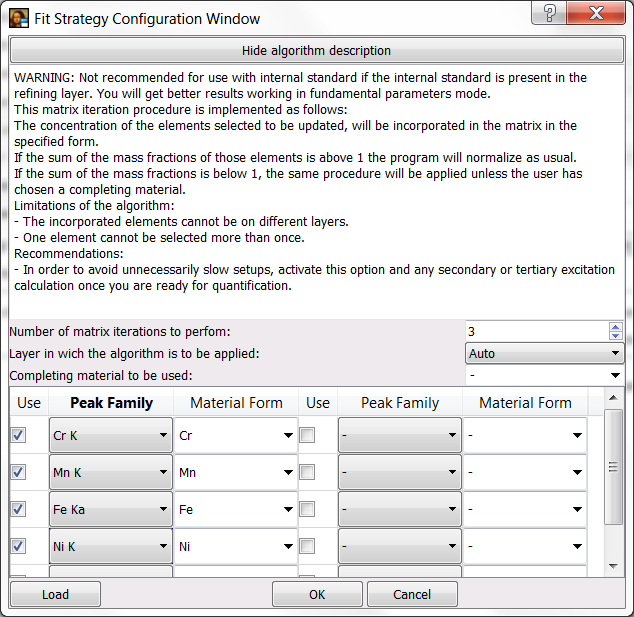The image size is (634, 617).
Task: Click the Peak Family column header
Action: tap(110, 403)
